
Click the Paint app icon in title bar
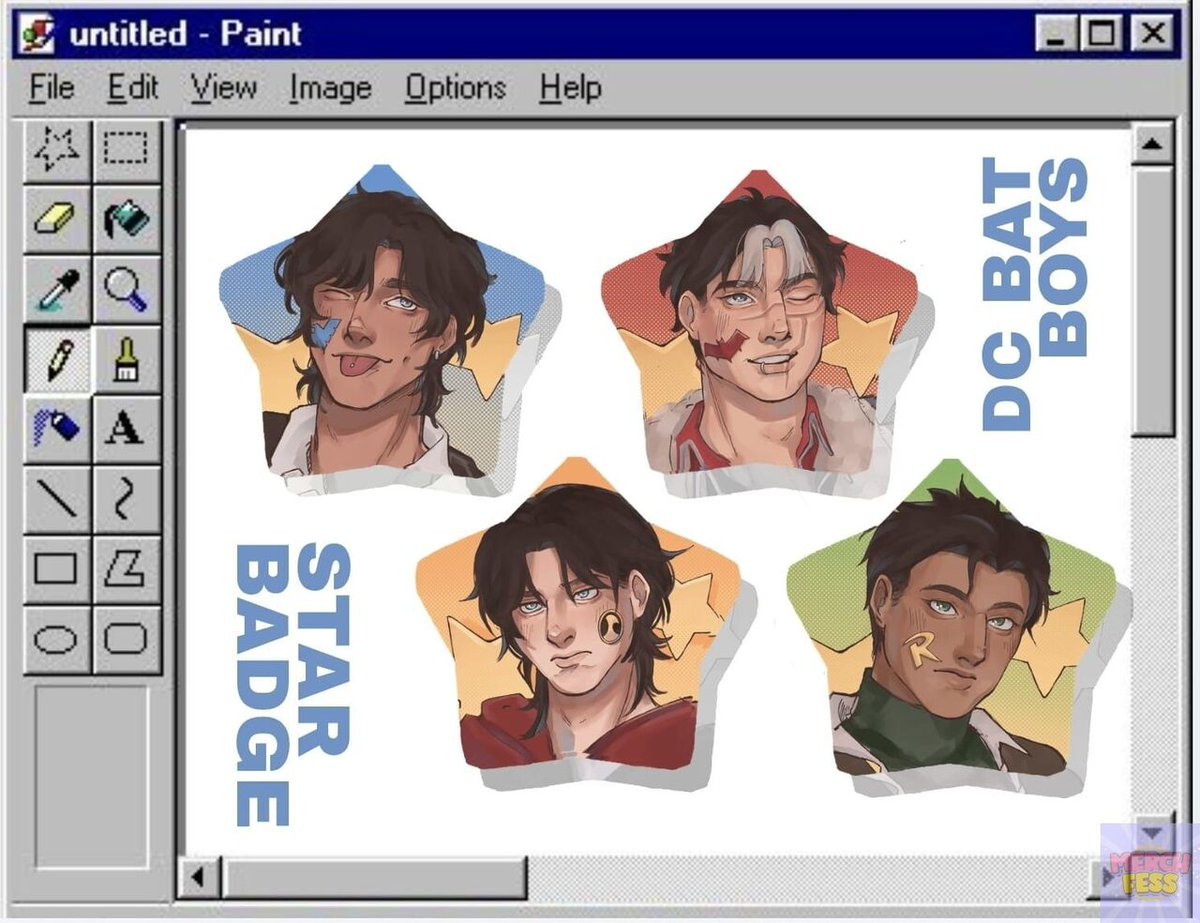coord(36,35)
